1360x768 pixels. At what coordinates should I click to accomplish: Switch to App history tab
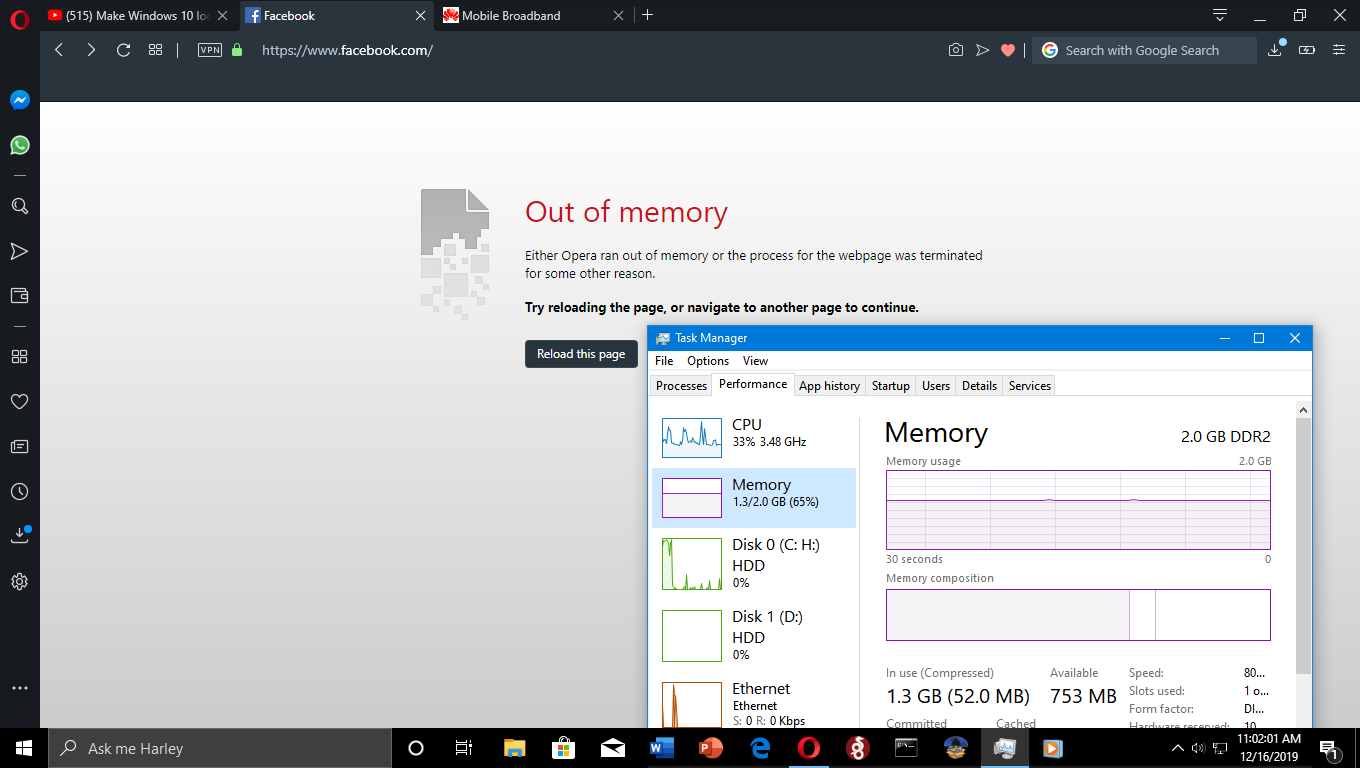tap(829, 386)
